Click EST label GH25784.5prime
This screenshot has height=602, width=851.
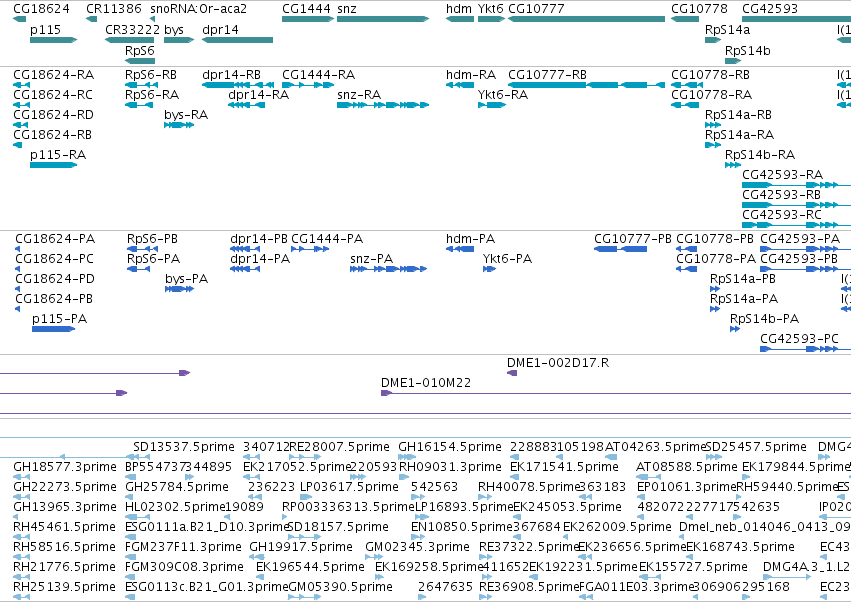tap(176, 487)
